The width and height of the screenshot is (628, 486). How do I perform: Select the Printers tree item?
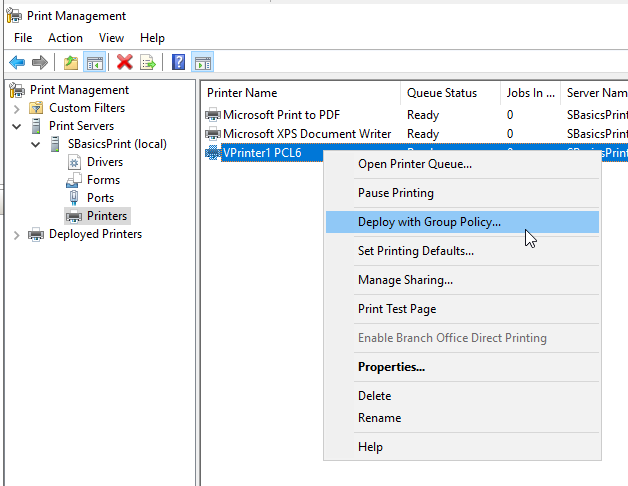[x=107, y=216]
